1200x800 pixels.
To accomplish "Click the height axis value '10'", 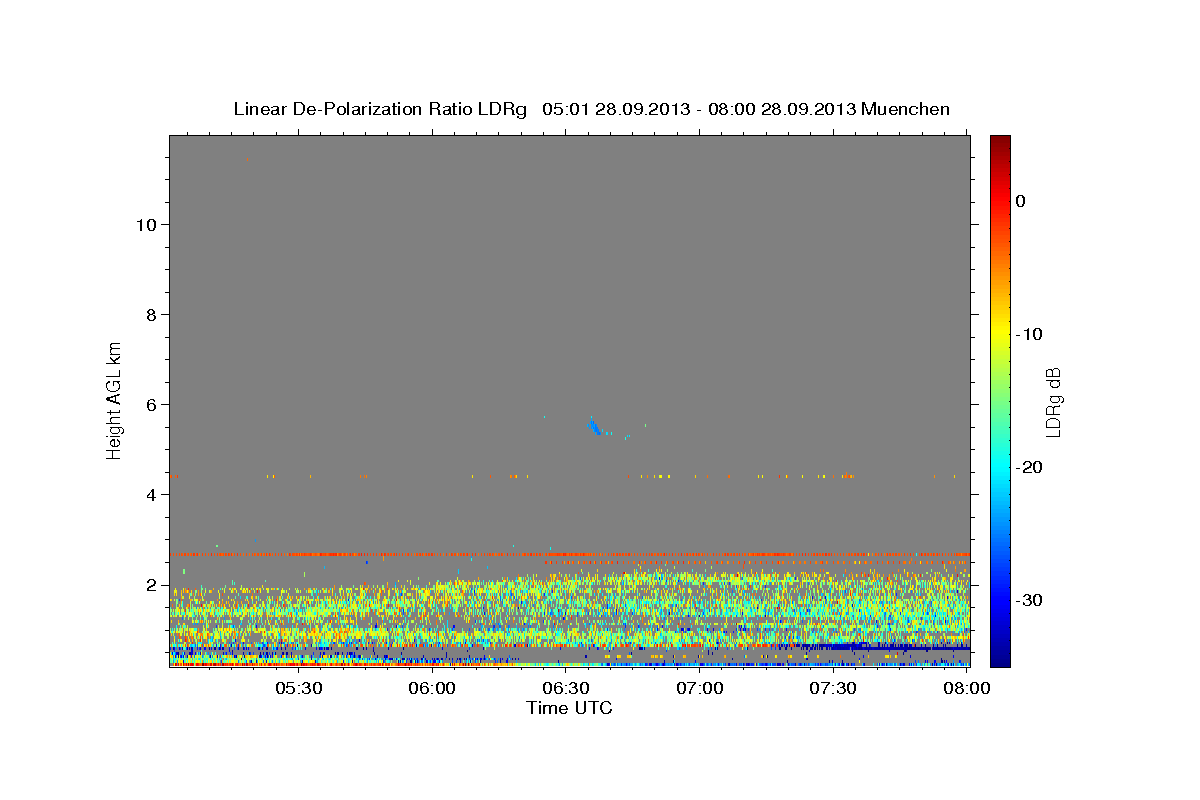I will 145,224.
